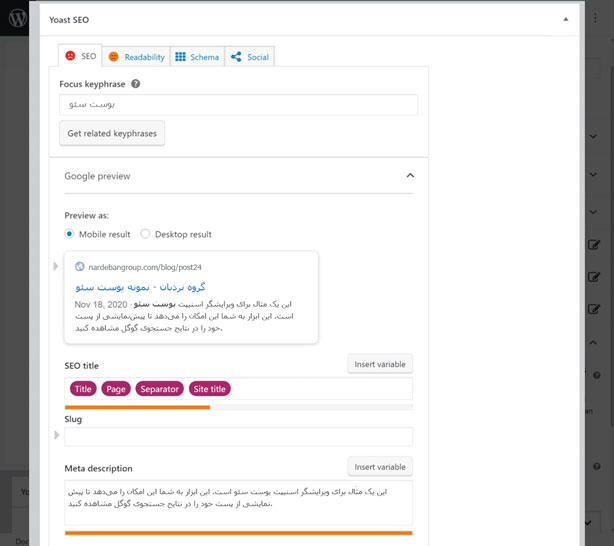Image resolution: width=614 pixels, height=546 pixels.
Task: Open the SEO tab
Action: (80, 56)
